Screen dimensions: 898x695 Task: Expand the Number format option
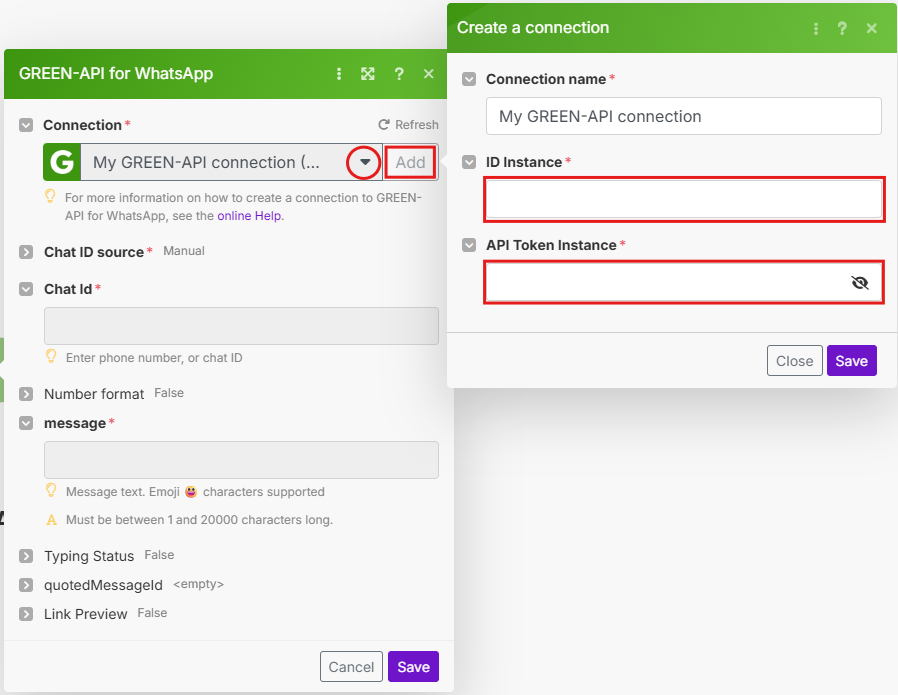(x=26, y=394)
